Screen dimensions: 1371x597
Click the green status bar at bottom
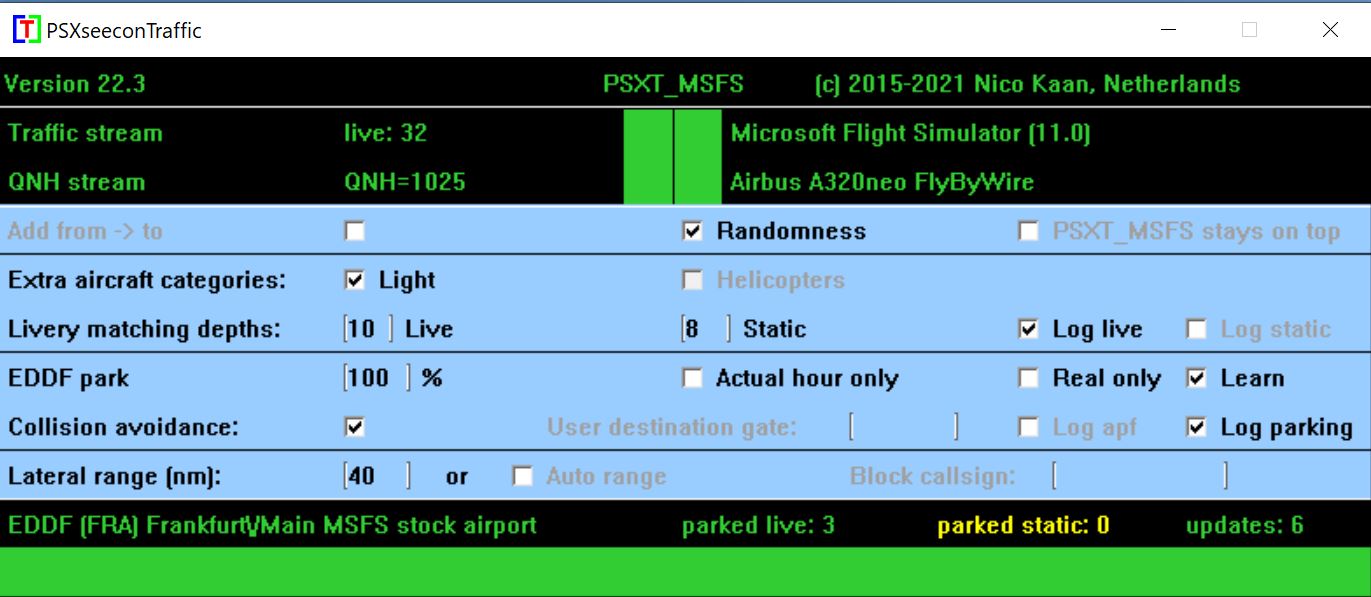click(x=685, y=572)
